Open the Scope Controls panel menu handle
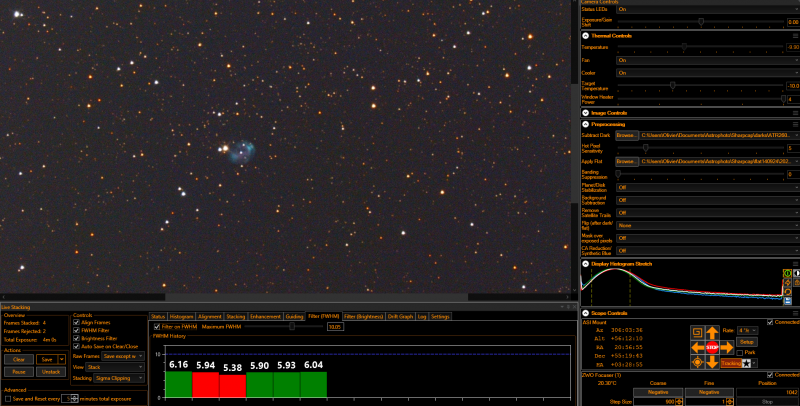 [x=795, y=313]
